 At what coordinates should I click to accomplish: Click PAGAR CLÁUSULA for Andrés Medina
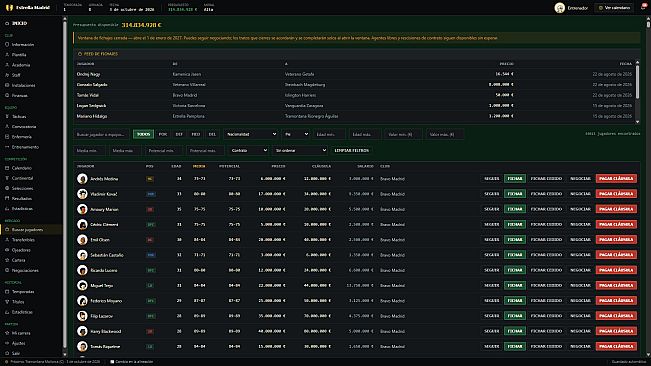(x=616, y=178)
